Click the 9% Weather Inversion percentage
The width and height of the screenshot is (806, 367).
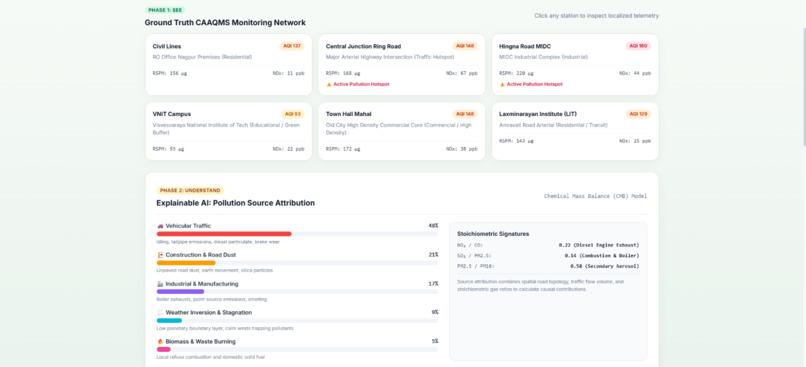[435, 313]
